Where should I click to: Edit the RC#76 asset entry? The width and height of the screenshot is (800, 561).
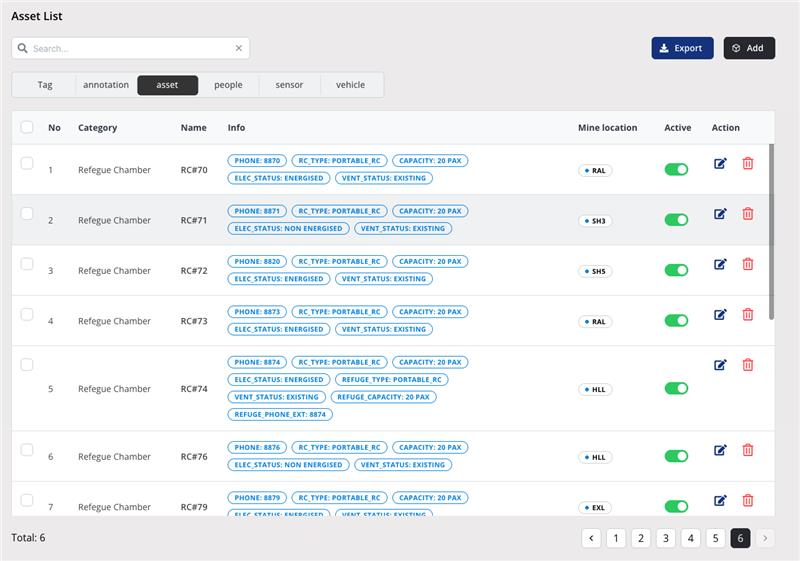[x=720, y=450]
